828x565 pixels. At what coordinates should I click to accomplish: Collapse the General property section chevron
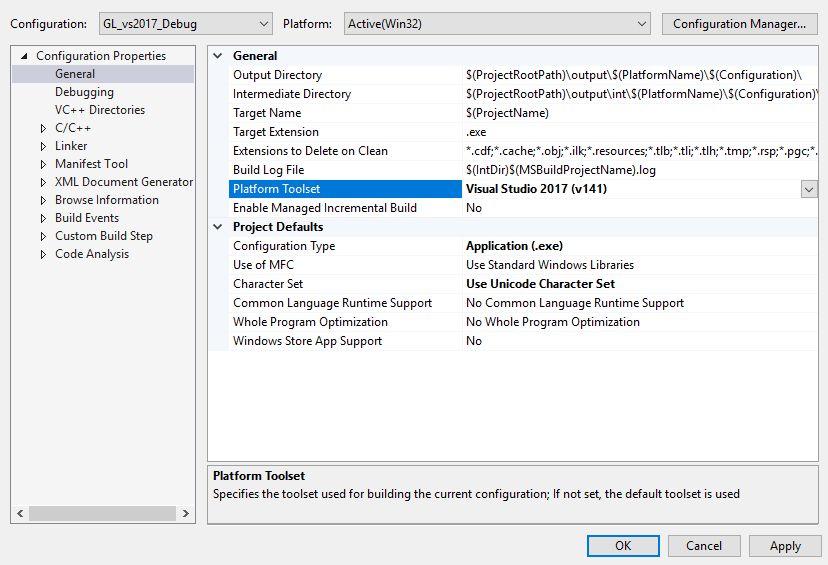coord(219,56)
